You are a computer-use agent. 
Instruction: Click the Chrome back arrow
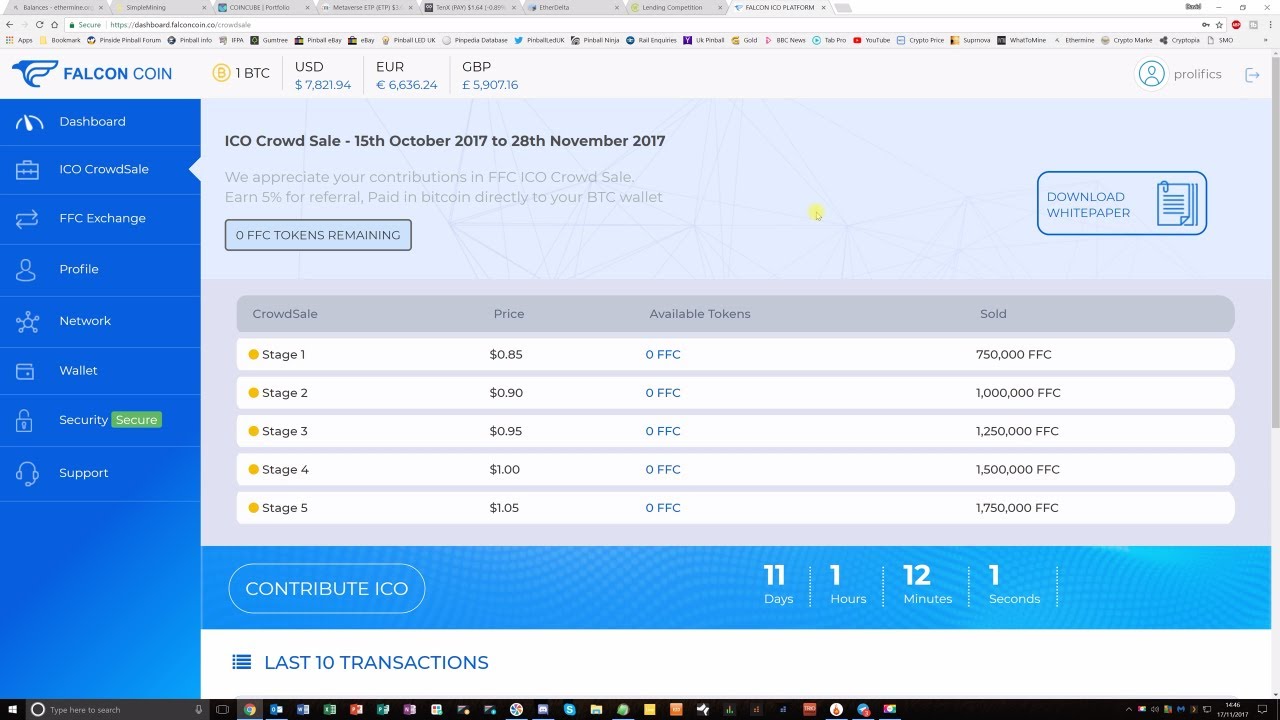pos(11,24)
